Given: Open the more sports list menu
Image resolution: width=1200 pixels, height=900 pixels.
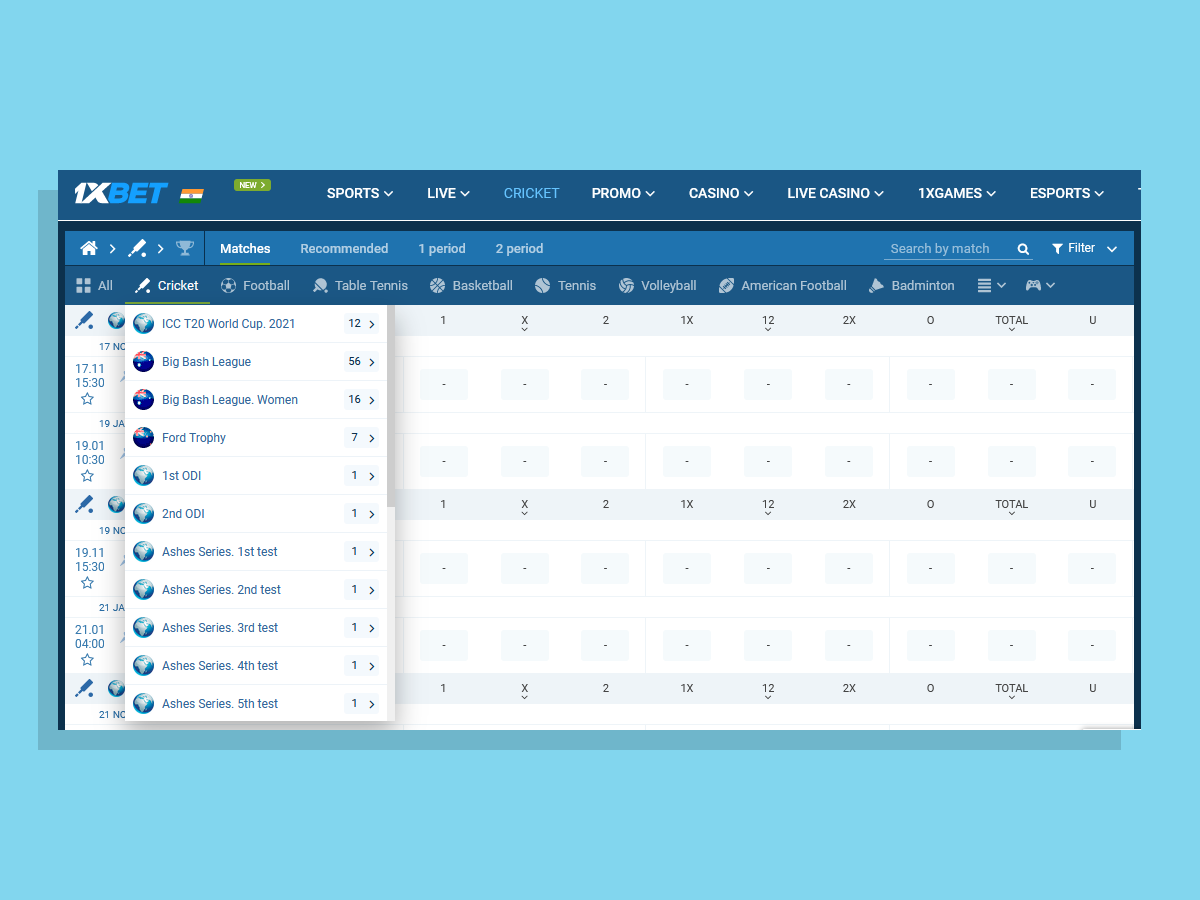Looking at the screenshot, I should pyautogui.click(x=991, y=285).
